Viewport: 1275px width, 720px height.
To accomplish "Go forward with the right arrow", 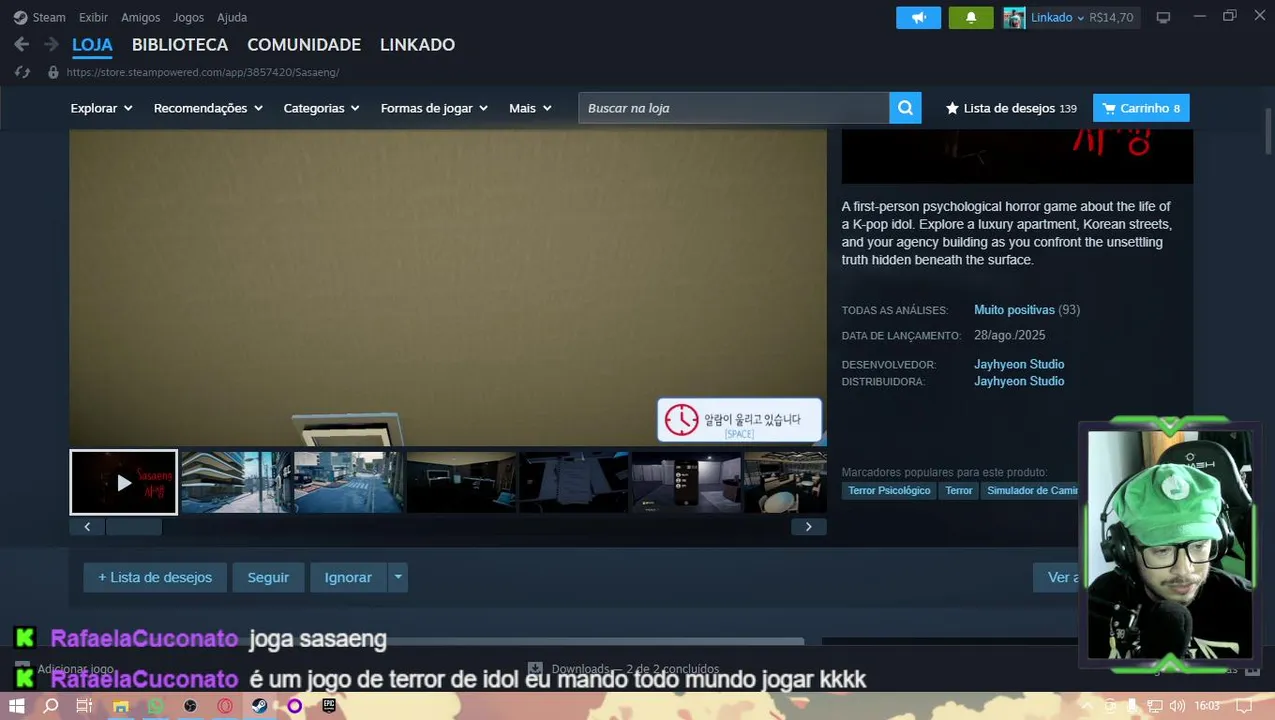I will point(51,45).
